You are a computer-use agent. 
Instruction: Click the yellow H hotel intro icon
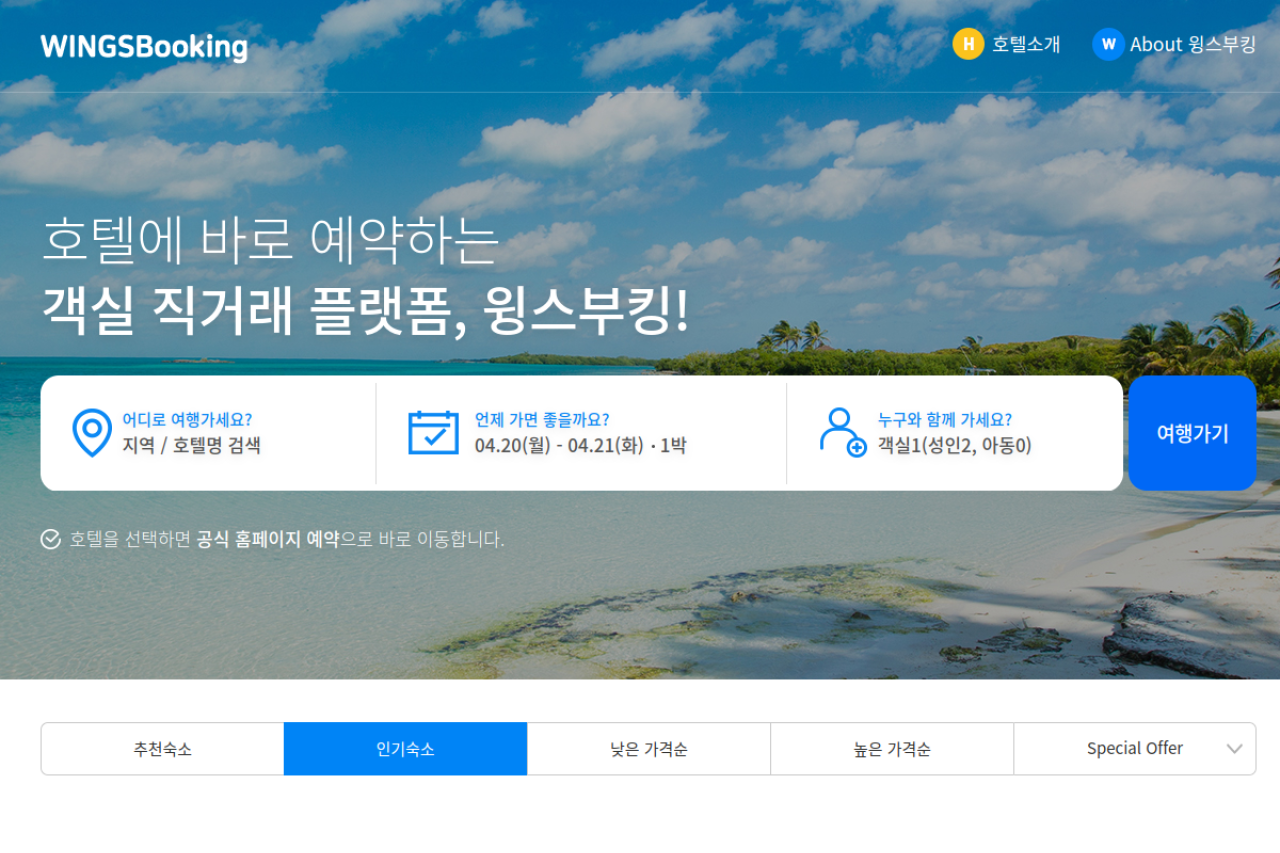click(x=968, y=44)
